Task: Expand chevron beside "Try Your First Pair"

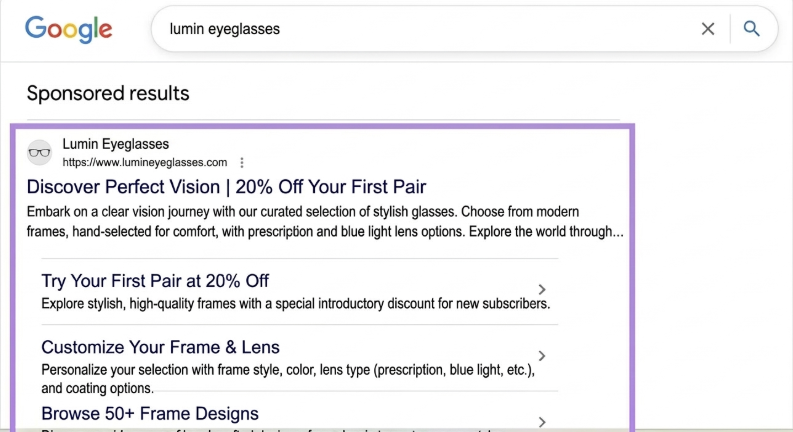Action: pos(542,290)
